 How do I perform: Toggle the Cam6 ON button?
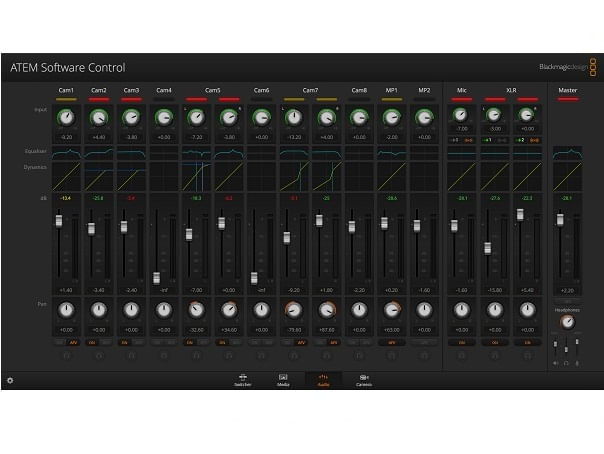pyautogui.click(x=255, y=342)
